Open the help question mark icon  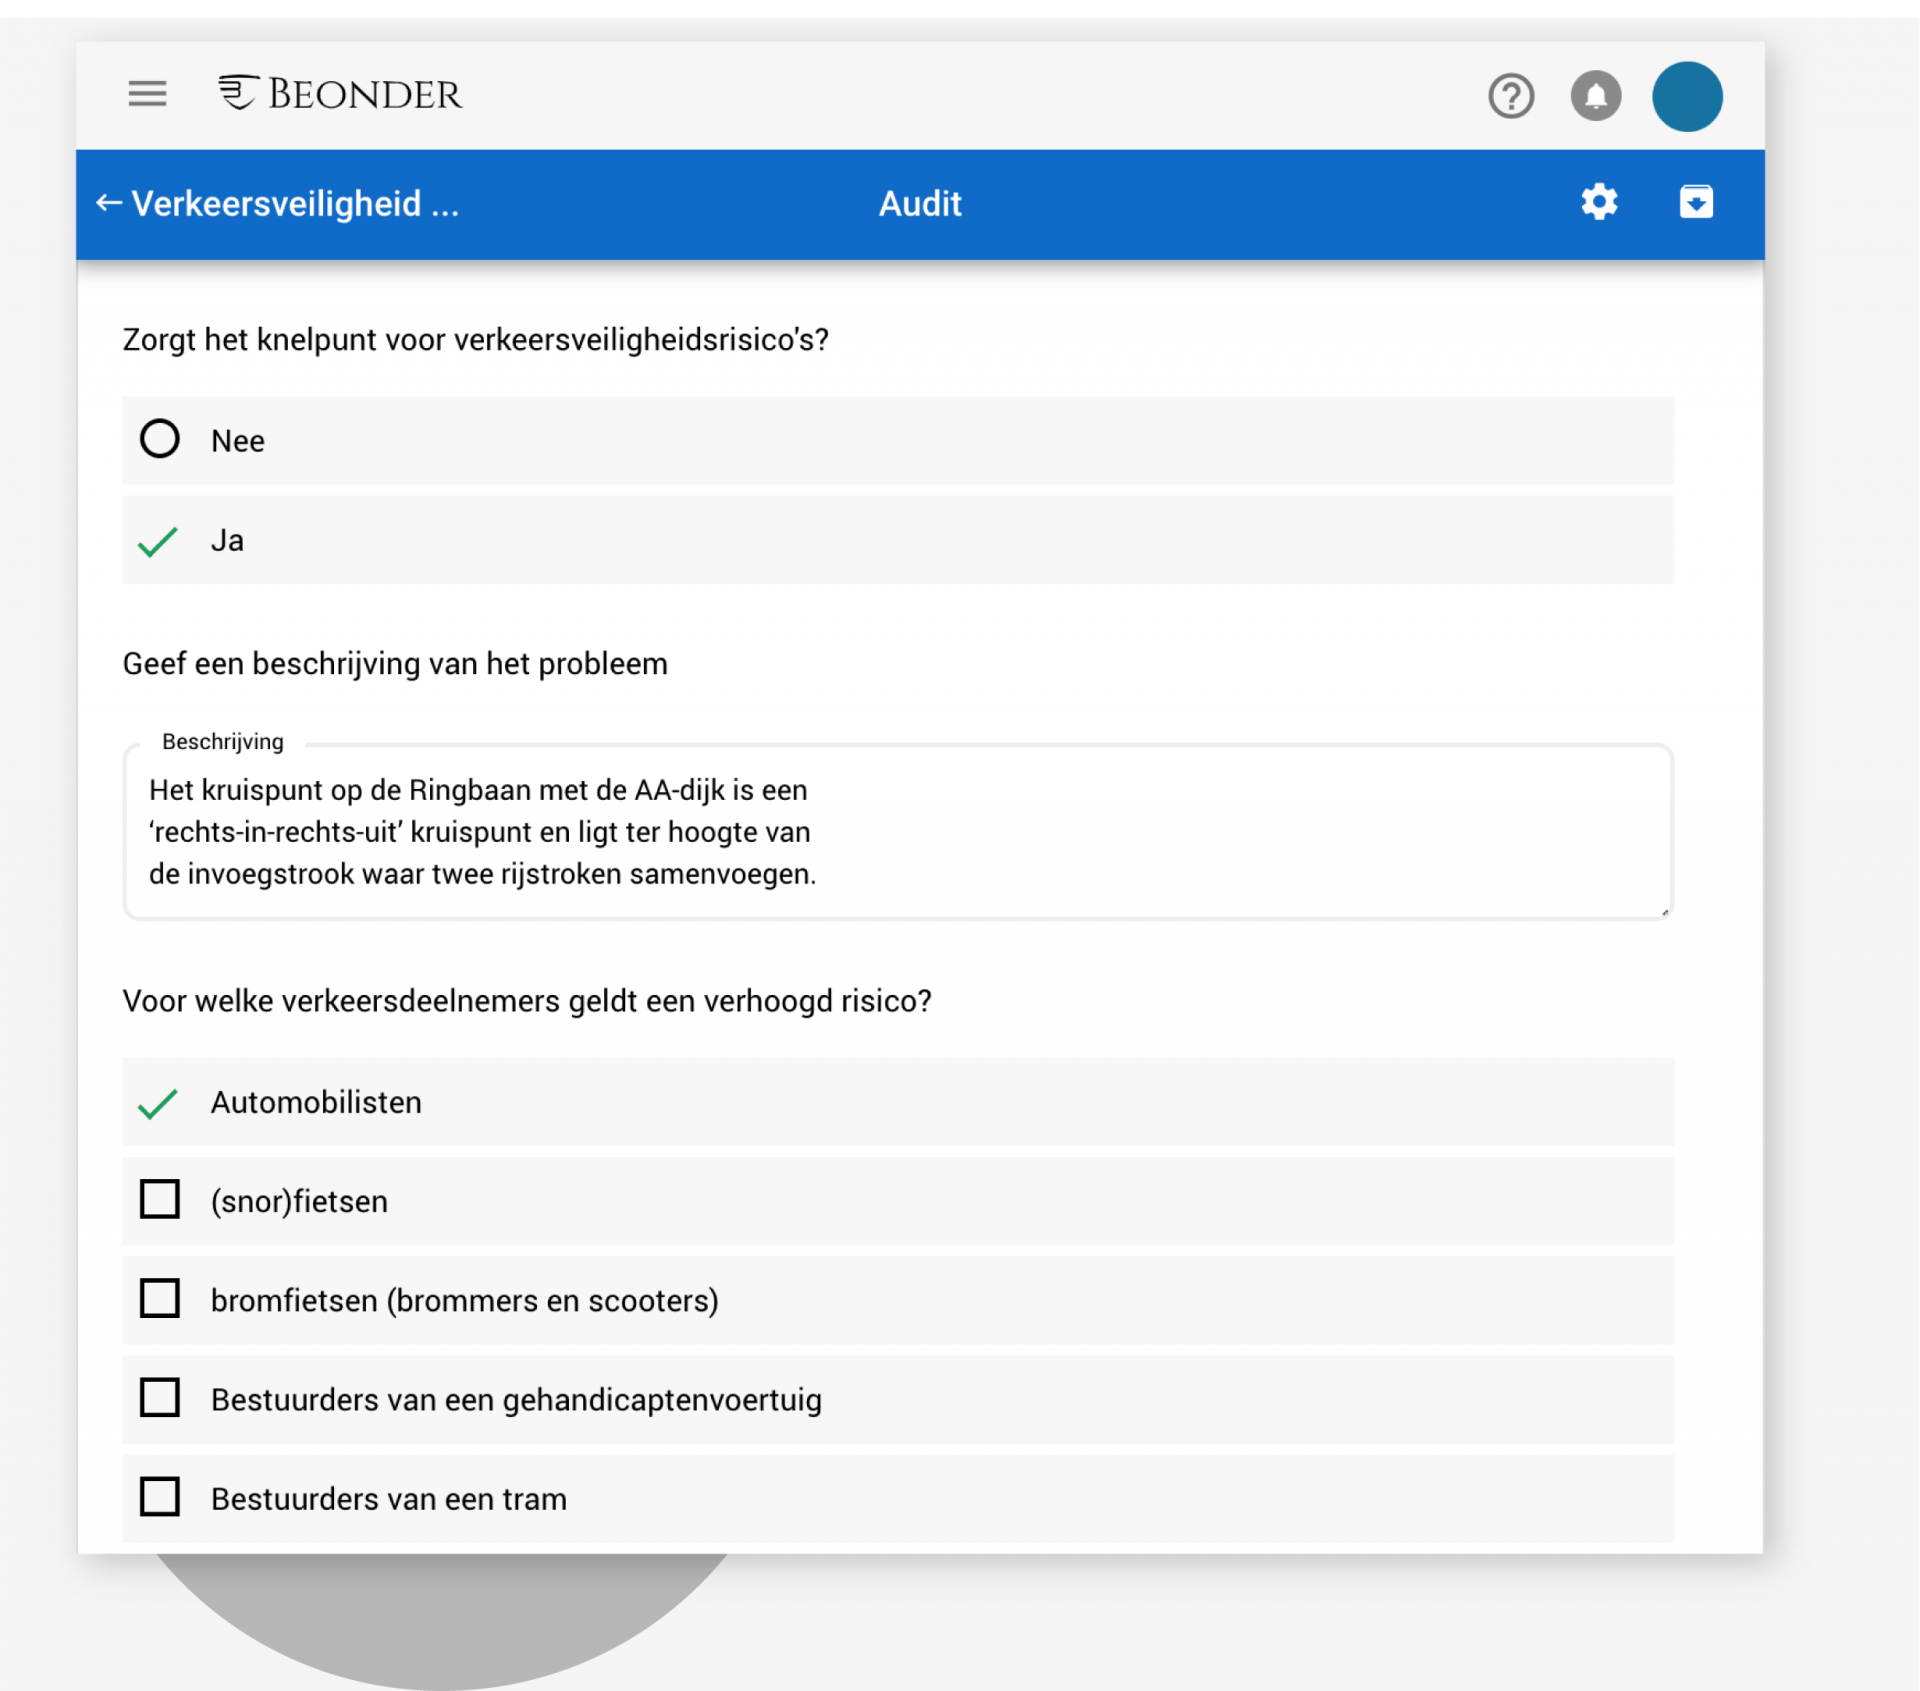tap(1511, 96)
